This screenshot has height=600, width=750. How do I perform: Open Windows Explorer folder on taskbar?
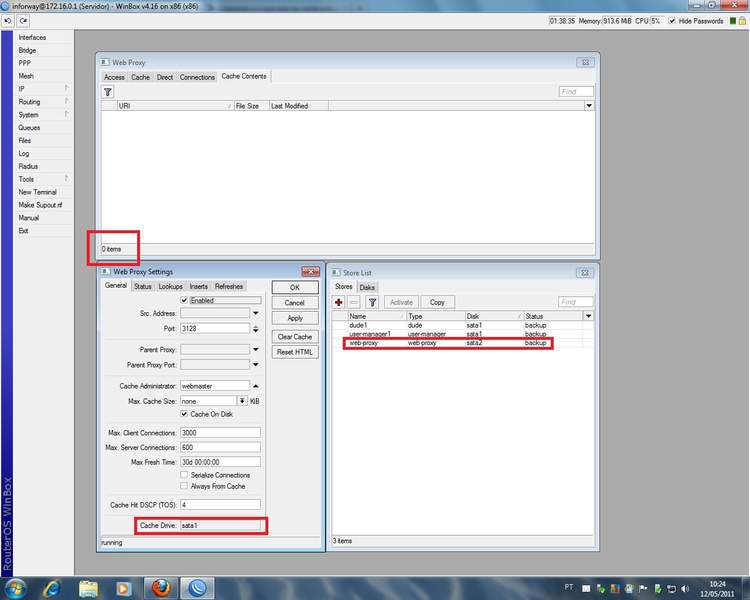[x=88, y=588]
